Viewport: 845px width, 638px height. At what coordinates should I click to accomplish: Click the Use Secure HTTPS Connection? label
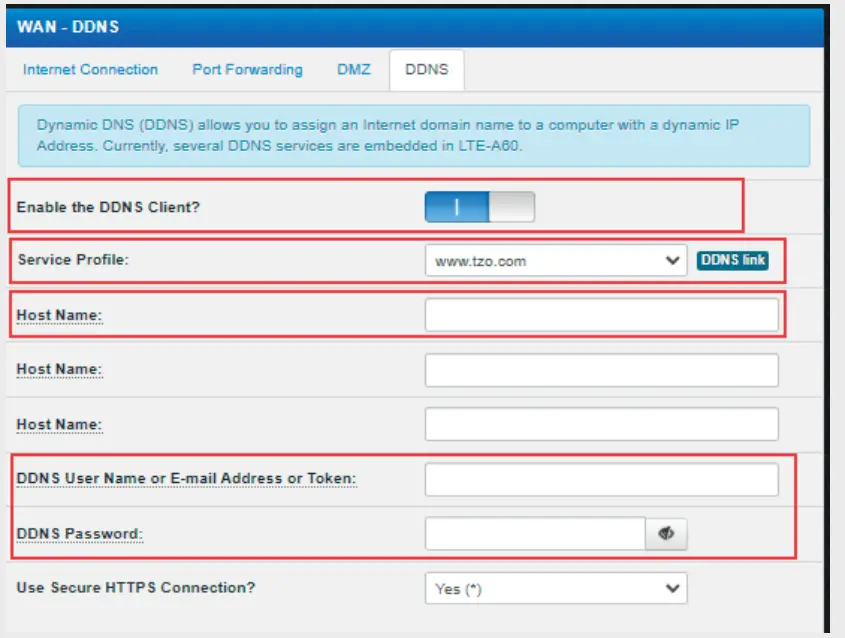[x=136, y=587]
